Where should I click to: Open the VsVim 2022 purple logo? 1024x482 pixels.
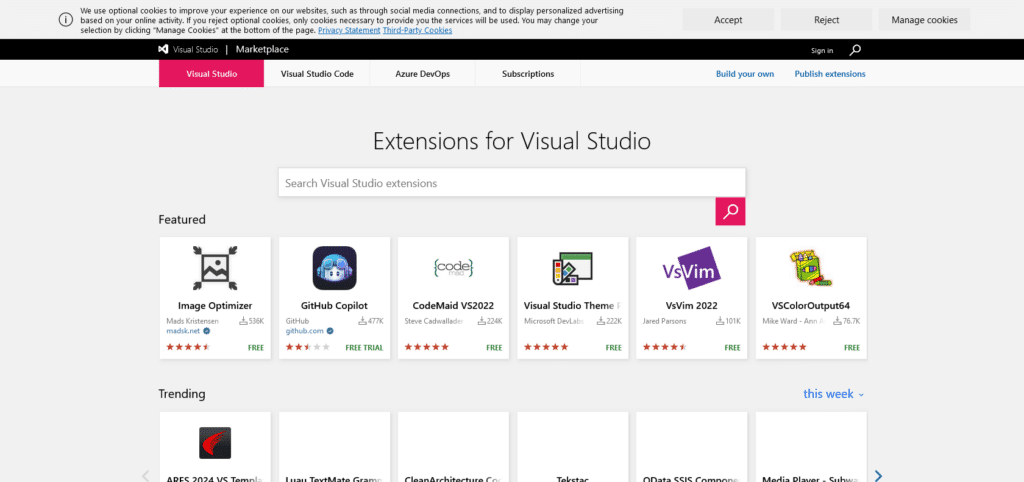tap(691, 267)
